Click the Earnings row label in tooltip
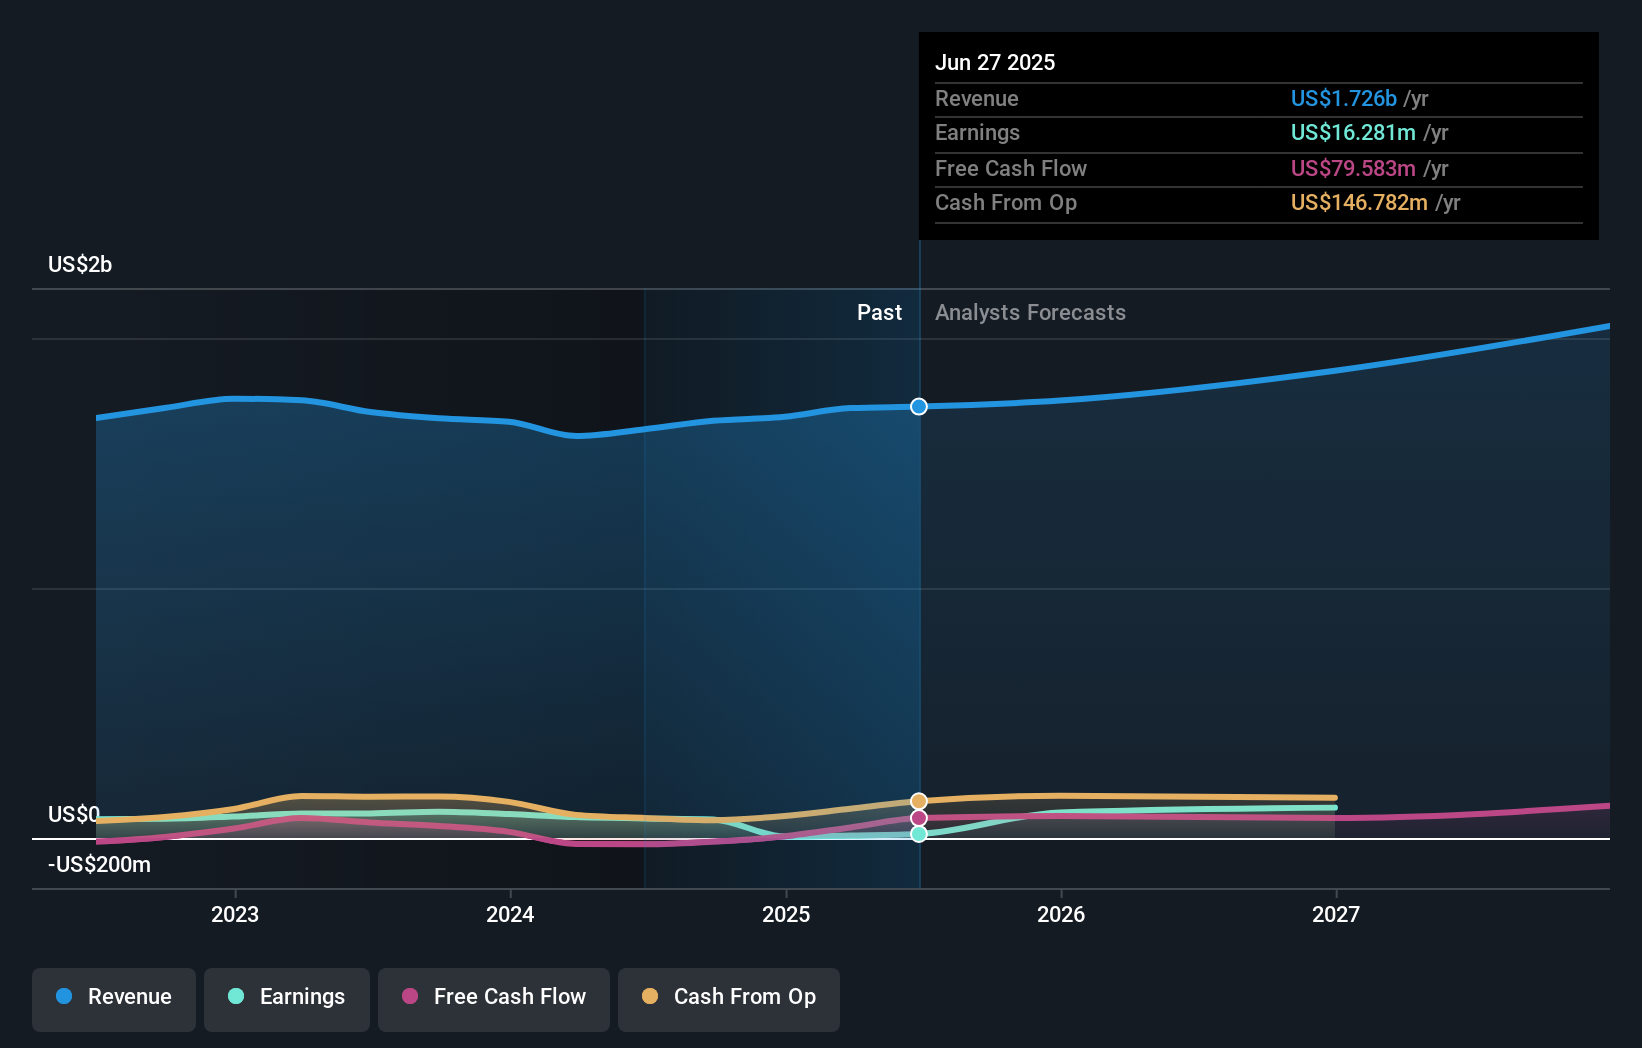The width and height of the screenshot is (1642, 1048). 977,132
